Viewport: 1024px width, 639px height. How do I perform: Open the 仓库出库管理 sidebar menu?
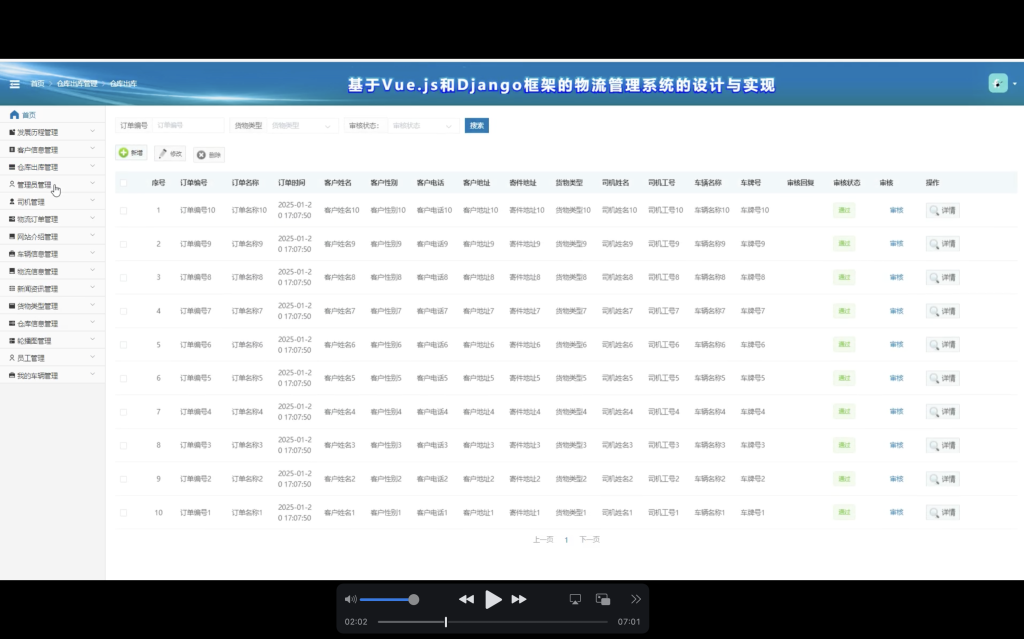pyautogui.click(x=52, y=167)
